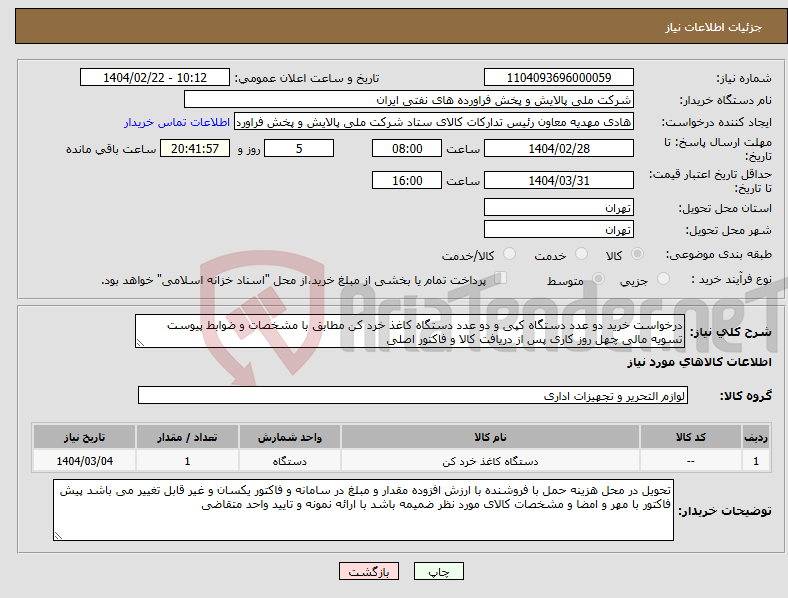The height and width of the screenshot is (598, 788).
Task: Click the تاریخ نیاز column header
Action: click(84, 437)
